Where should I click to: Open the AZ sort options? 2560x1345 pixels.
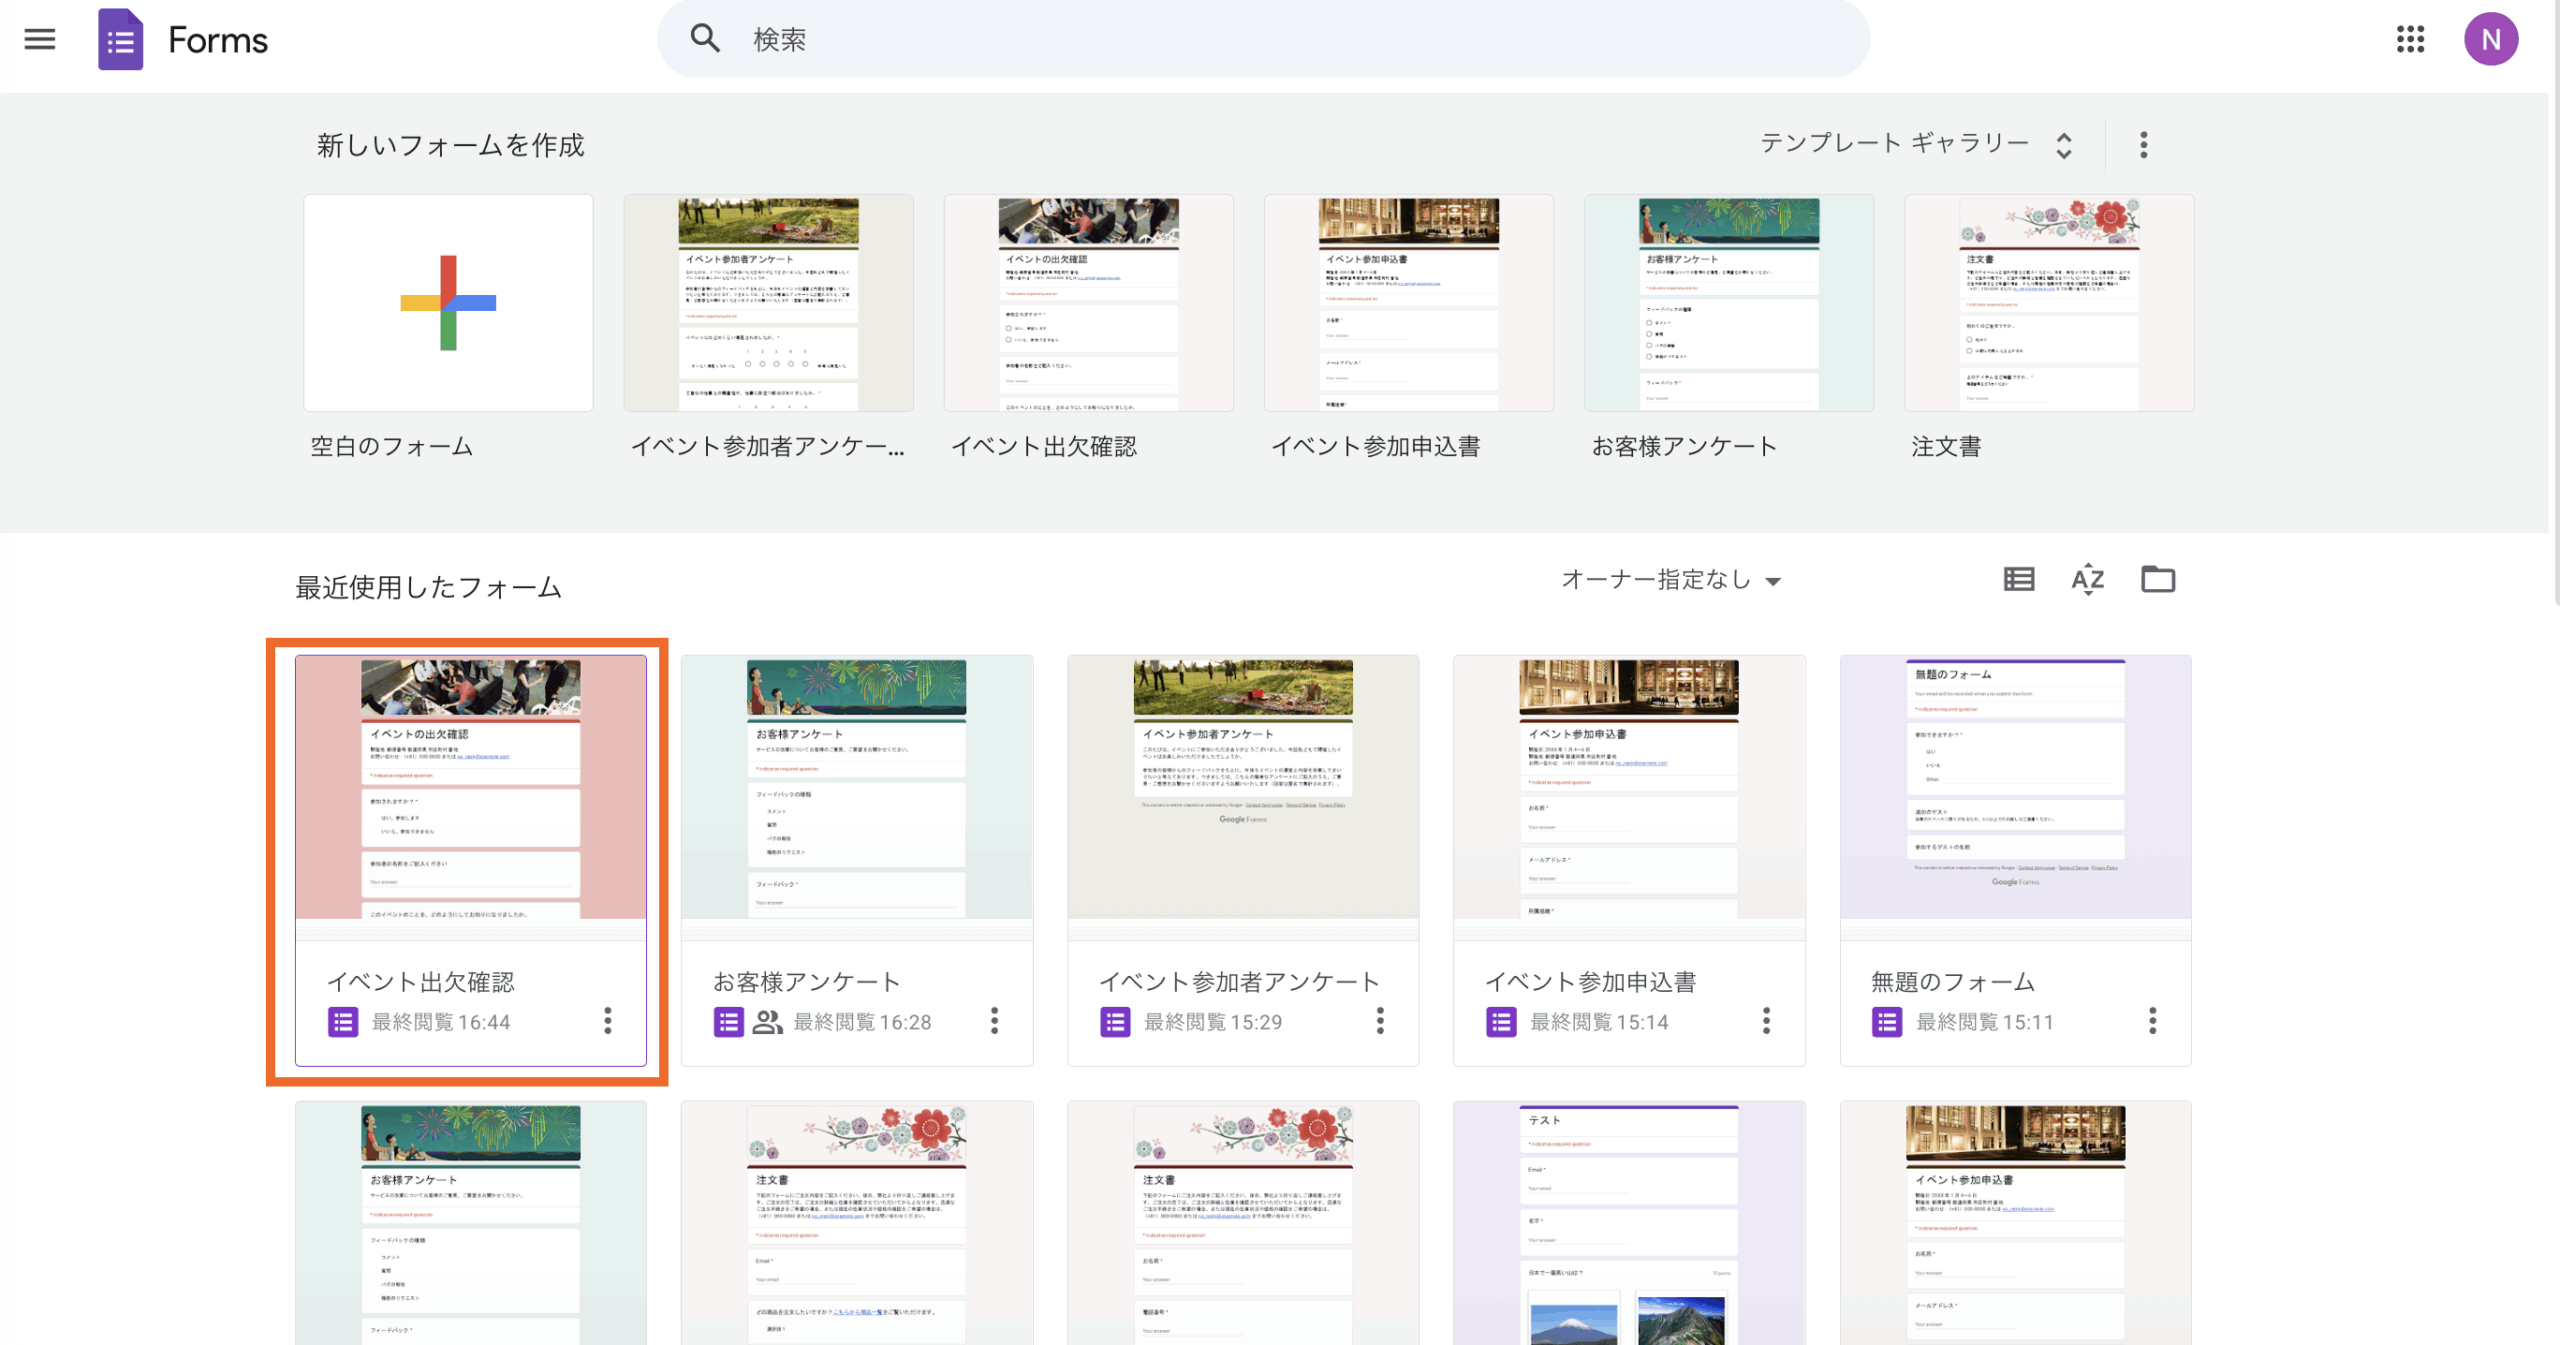(x=2087, y=579)
